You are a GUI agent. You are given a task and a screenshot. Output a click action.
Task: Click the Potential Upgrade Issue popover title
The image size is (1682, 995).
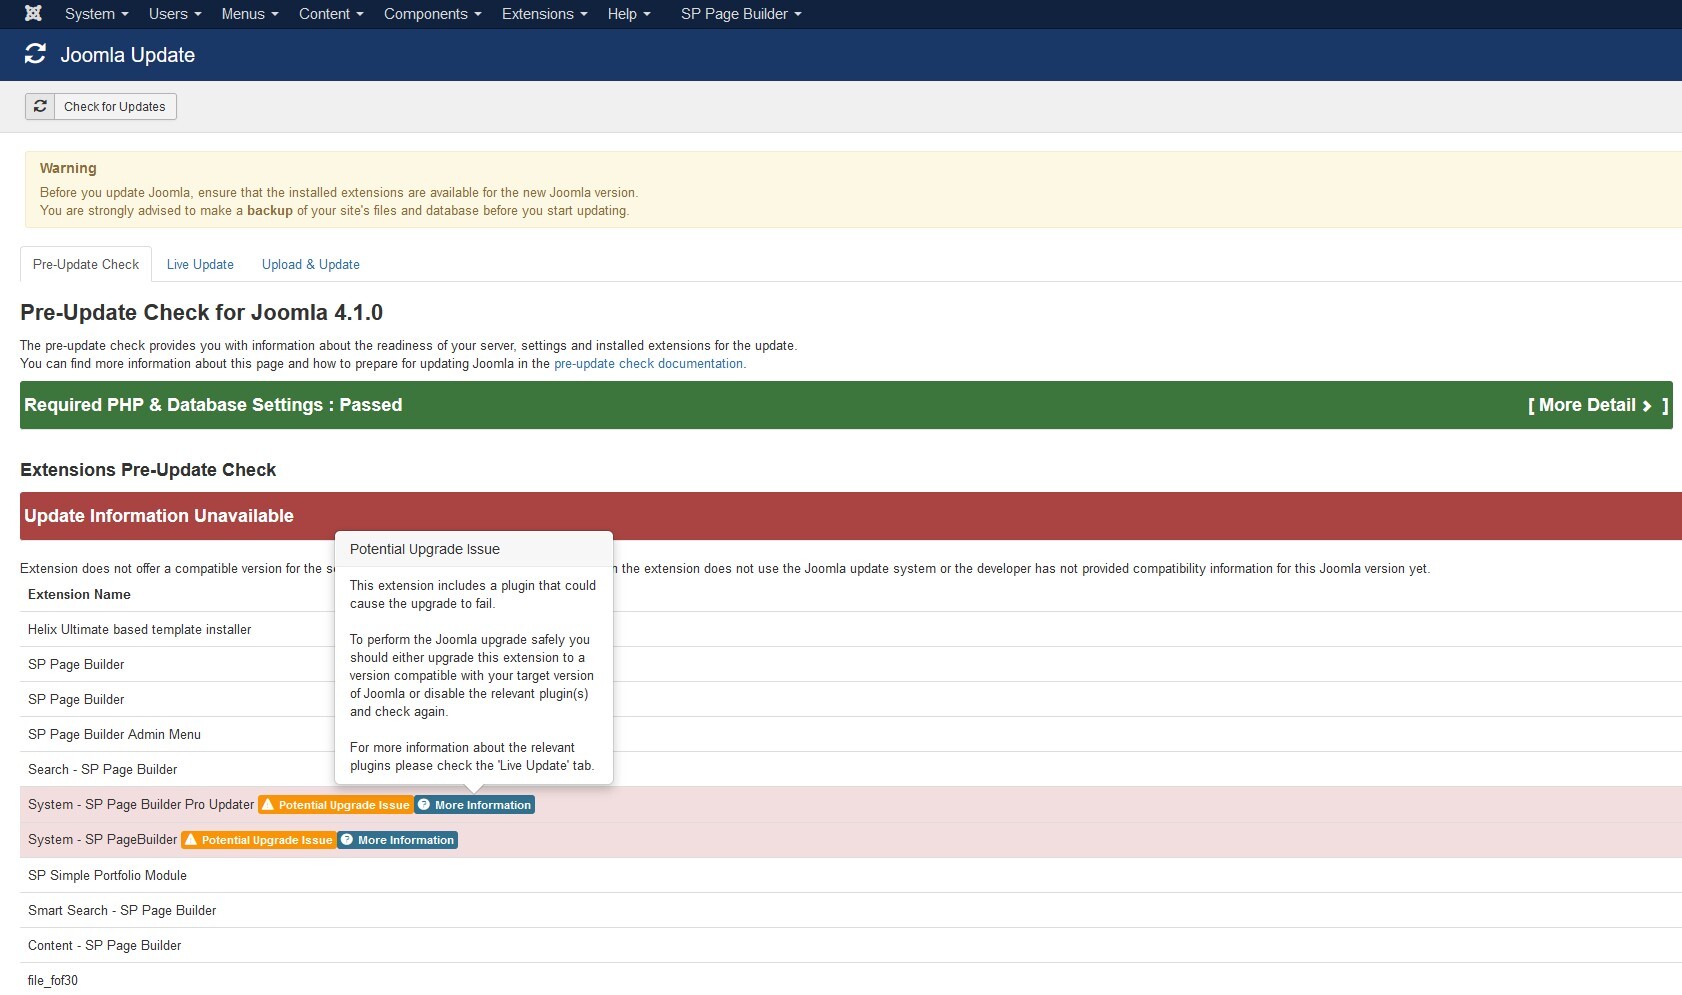[x=425, y=549]
